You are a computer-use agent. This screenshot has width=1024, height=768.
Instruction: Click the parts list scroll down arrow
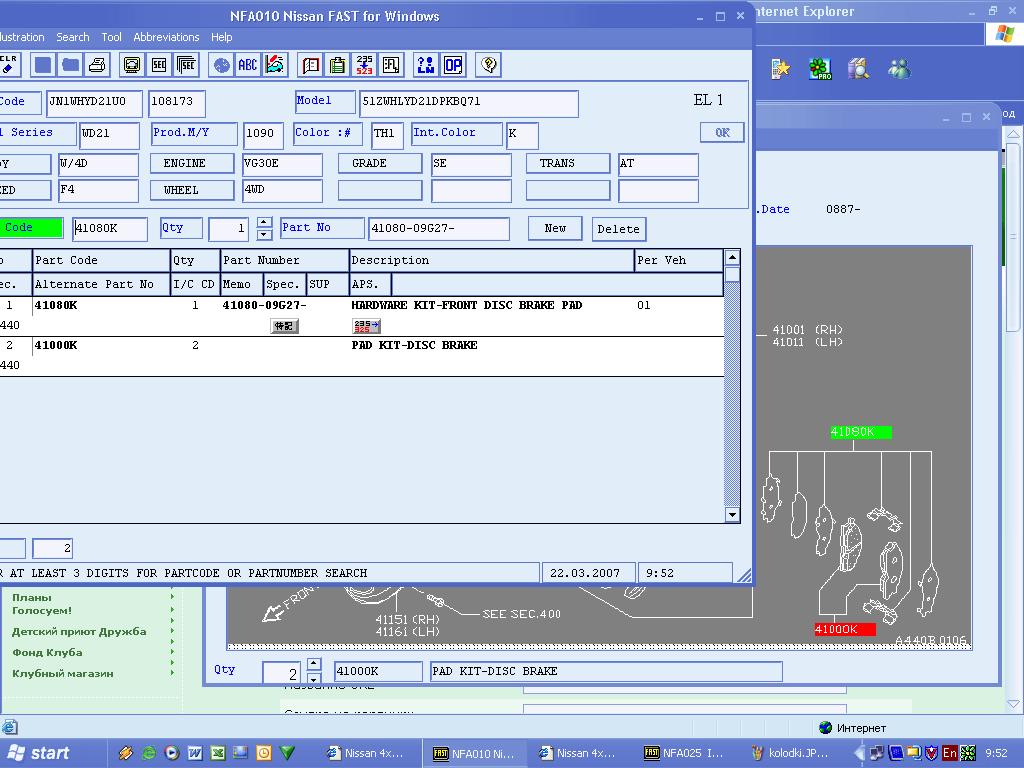point(732,515)
